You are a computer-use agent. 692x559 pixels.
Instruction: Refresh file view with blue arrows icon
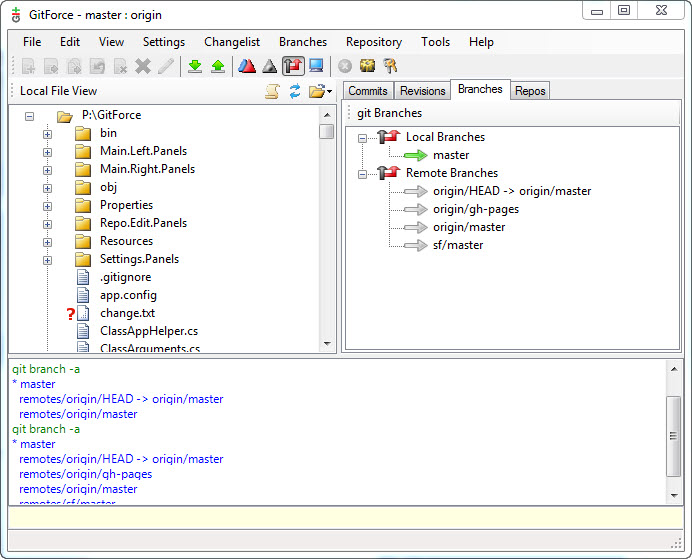tap(295, 91)
